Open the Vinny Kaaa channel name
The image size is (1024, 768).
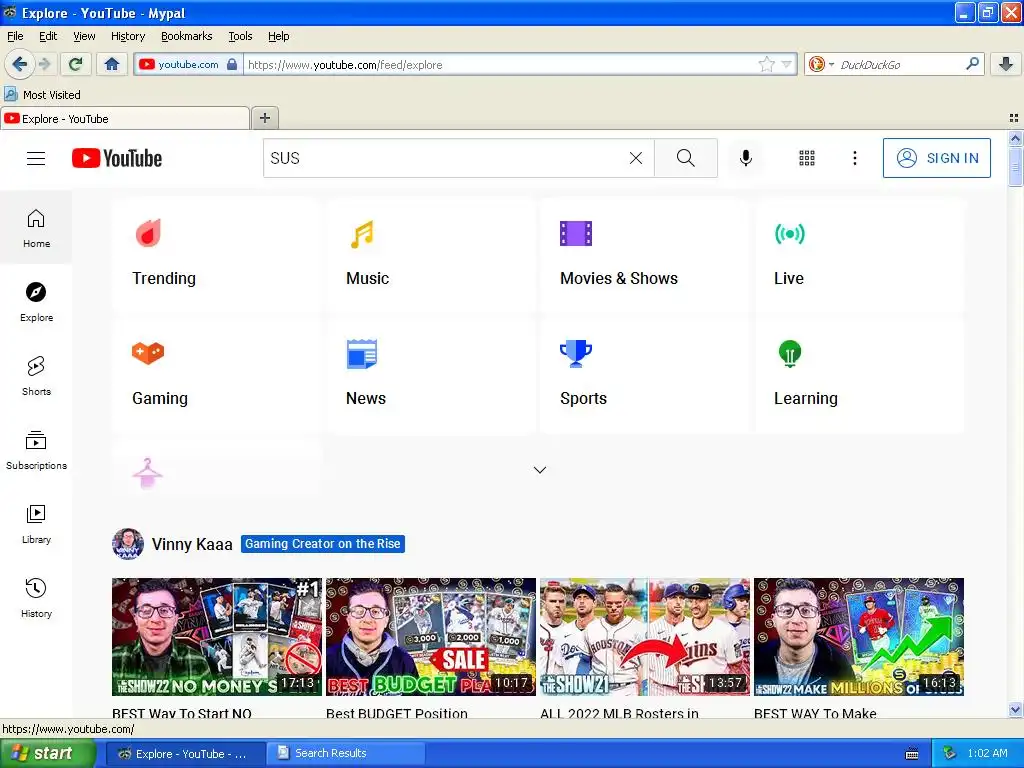(x=191, y=544)
